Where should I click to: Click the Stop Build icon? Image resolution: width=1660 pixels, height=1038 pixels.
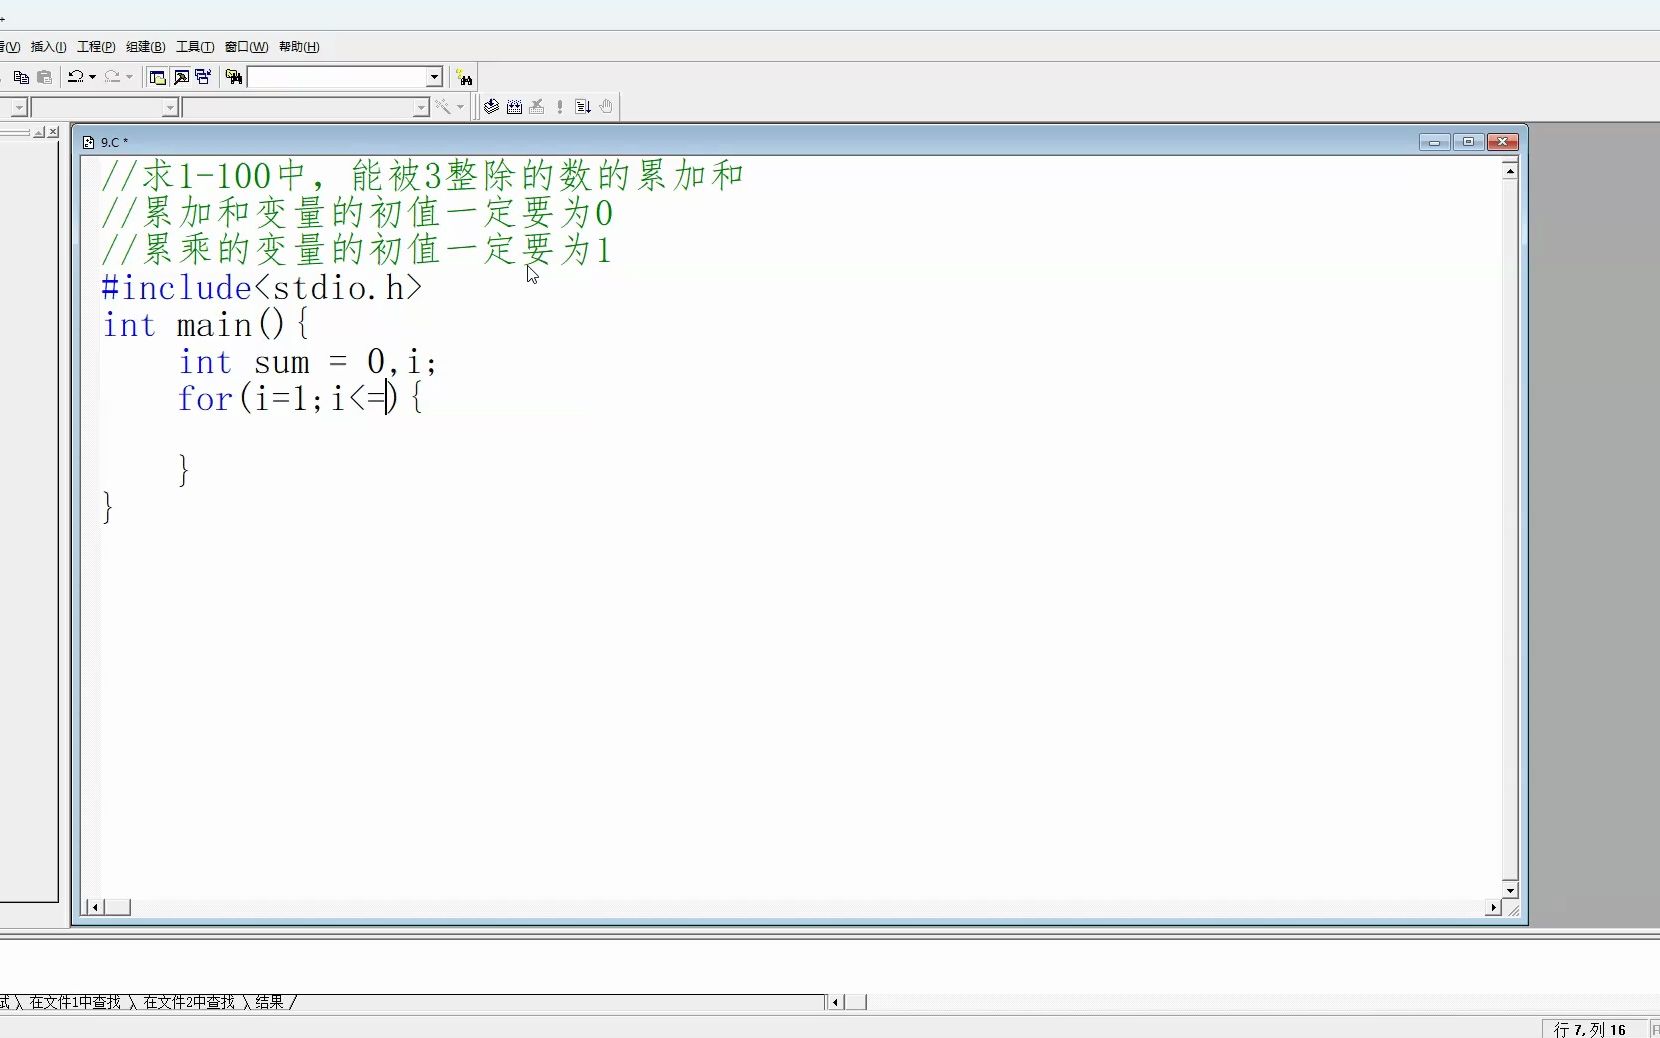pyautogui.click(x=537, y=107)
